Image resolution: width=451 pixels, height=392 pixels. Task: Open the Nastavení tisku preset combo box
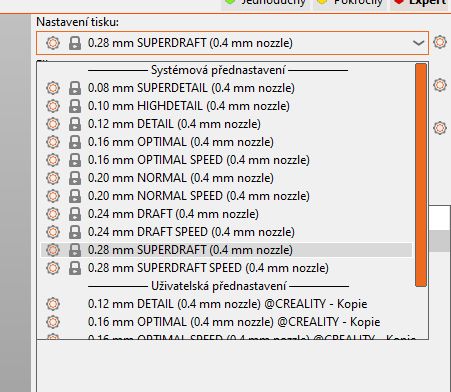(232, 43)
